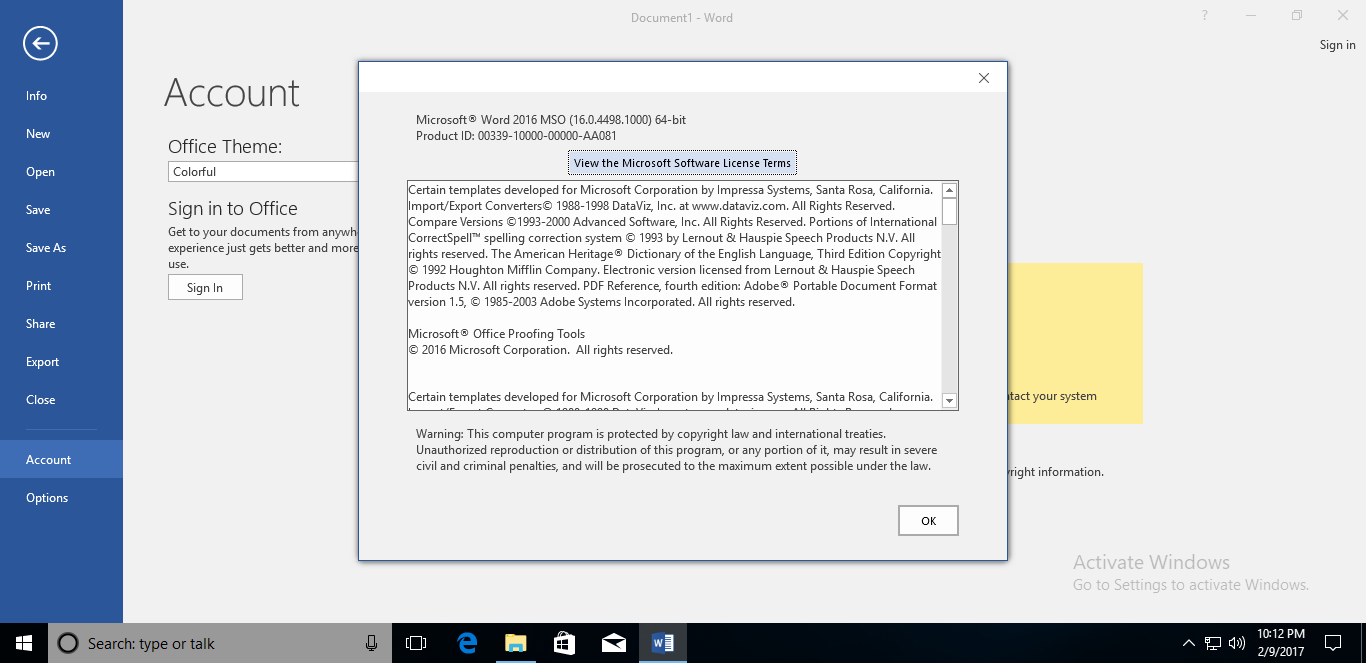Launch Microsoft Edge from the taskbar

pos(466,643)
